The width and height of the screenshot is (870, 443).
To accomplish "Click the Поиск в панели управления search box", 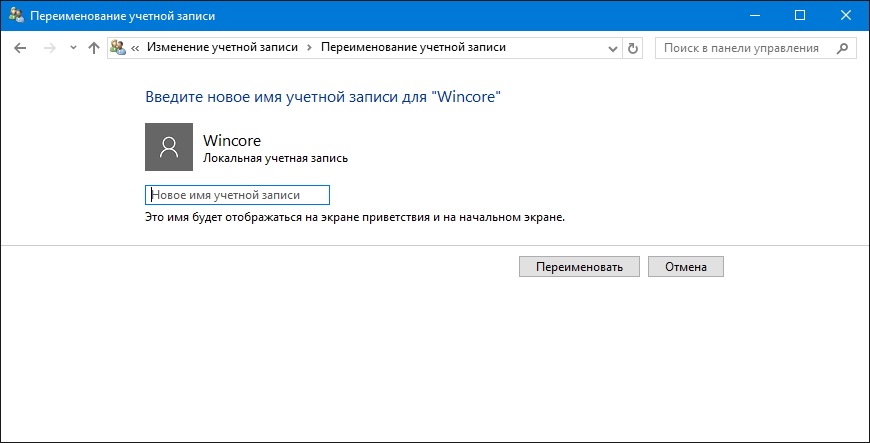I will coord(746,48).
